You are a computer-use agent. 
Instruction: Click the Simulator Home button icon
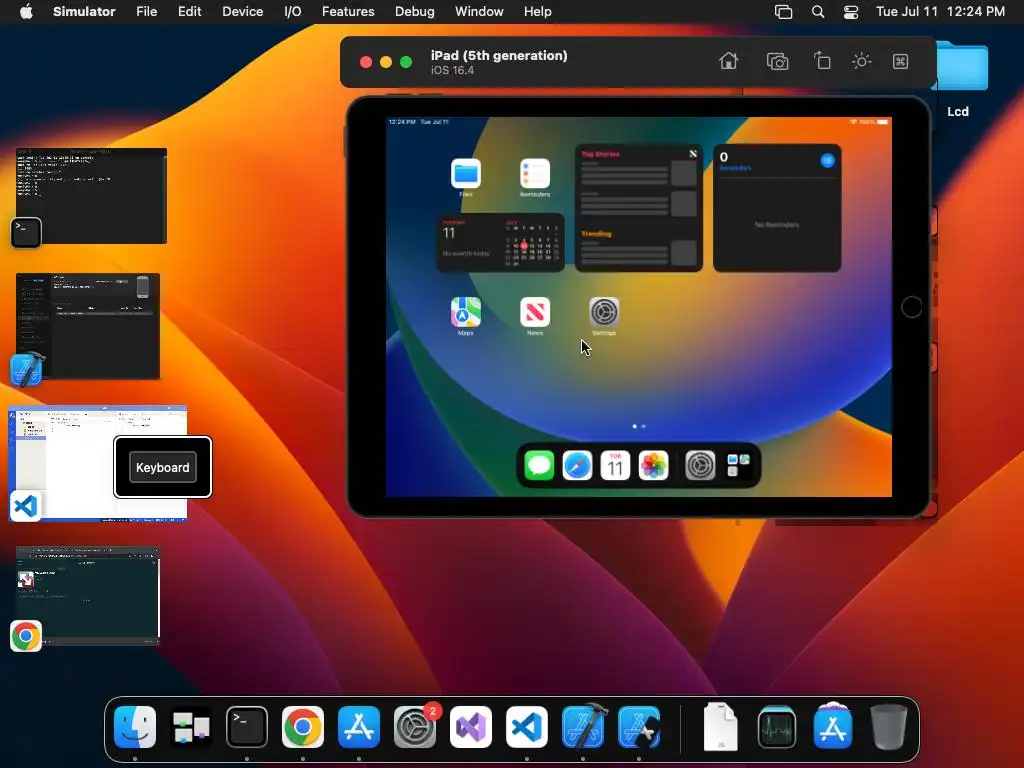728,61
